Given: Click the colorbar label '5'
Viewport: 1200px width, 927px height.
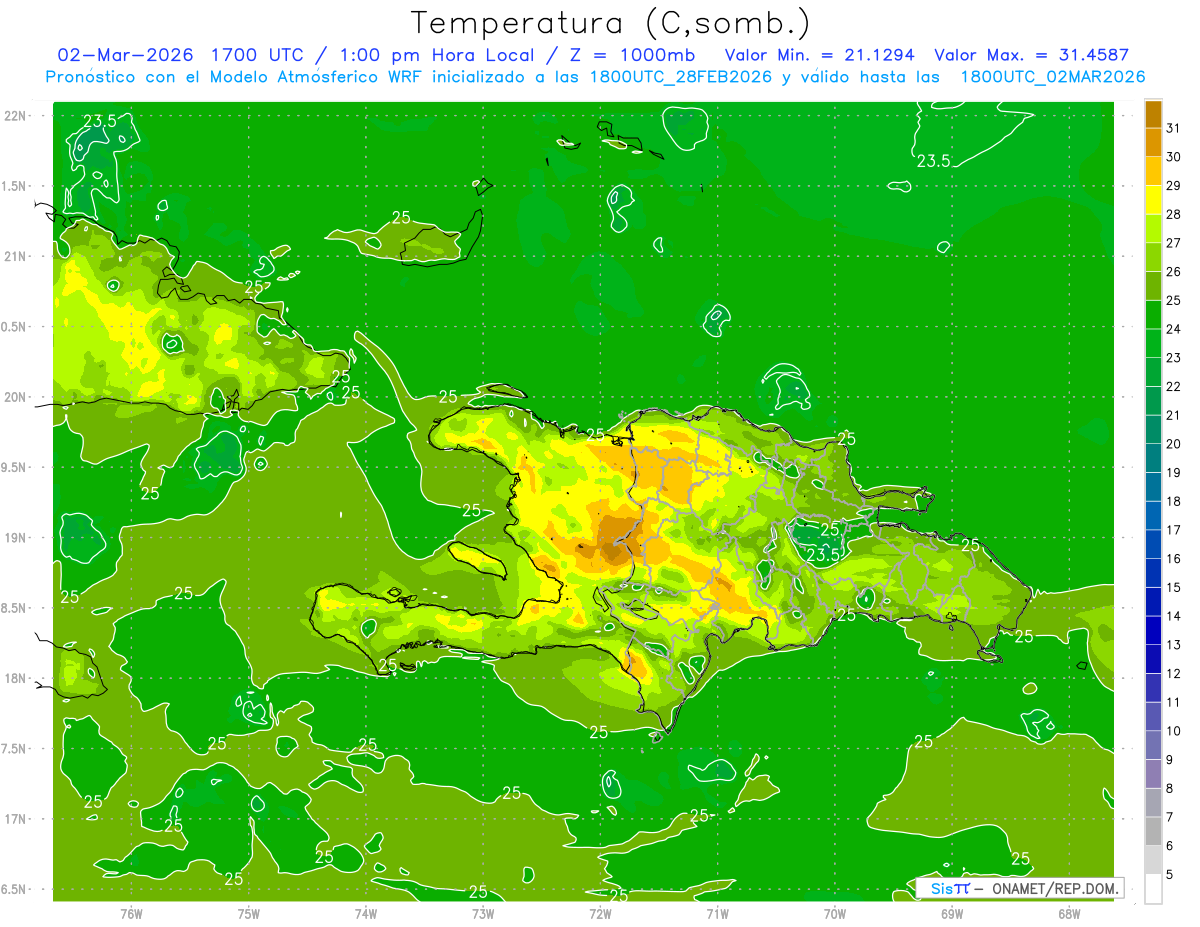Looking at the screenshot, I should [1170, 875].
